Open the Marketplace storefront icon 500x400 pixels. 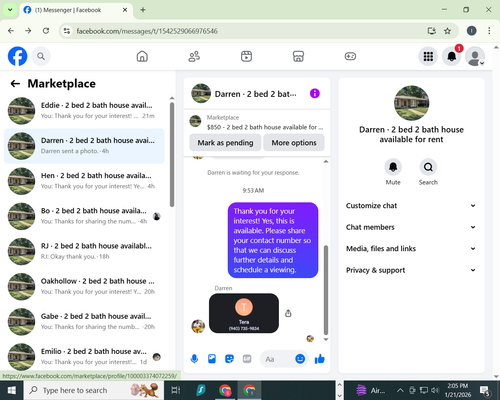[x=298, y=56]
